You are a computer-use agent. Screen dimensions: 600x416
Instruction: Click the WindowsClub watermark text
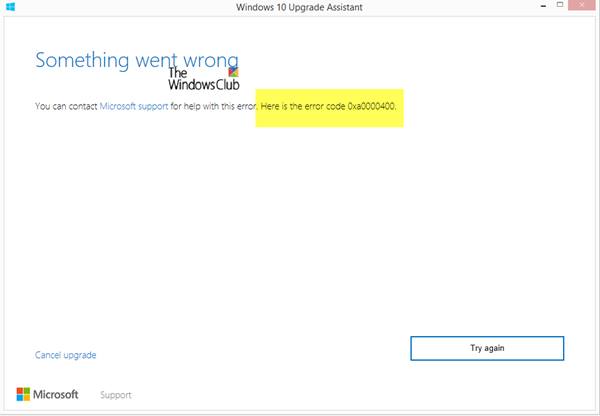[204, 85]
